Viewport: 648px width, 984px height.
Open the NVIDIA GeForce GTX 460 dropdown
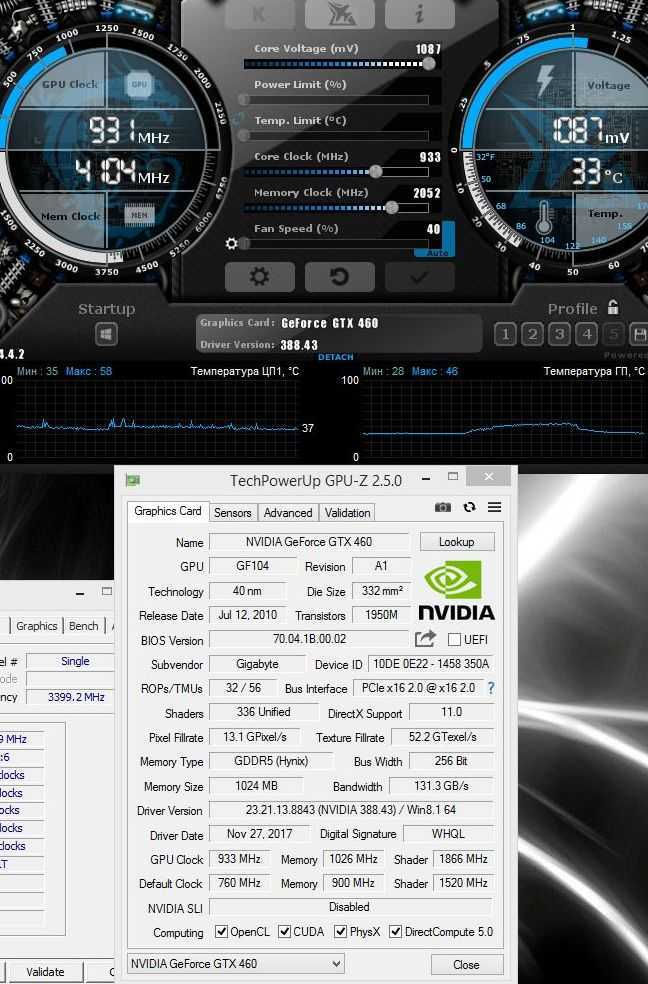235,963
